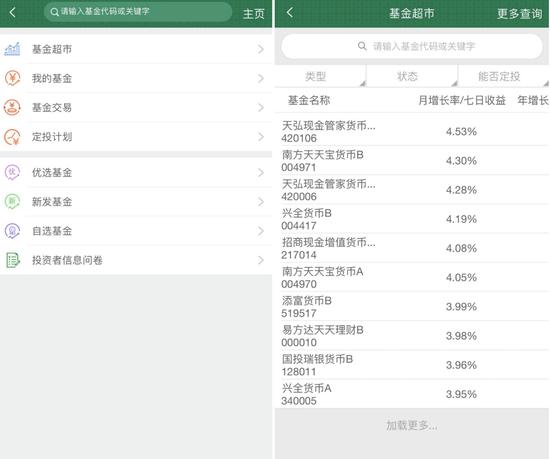Viewport: 550px width, 459px height.
Task: Click the 4.30% yield value
Action: coord(461,161)
